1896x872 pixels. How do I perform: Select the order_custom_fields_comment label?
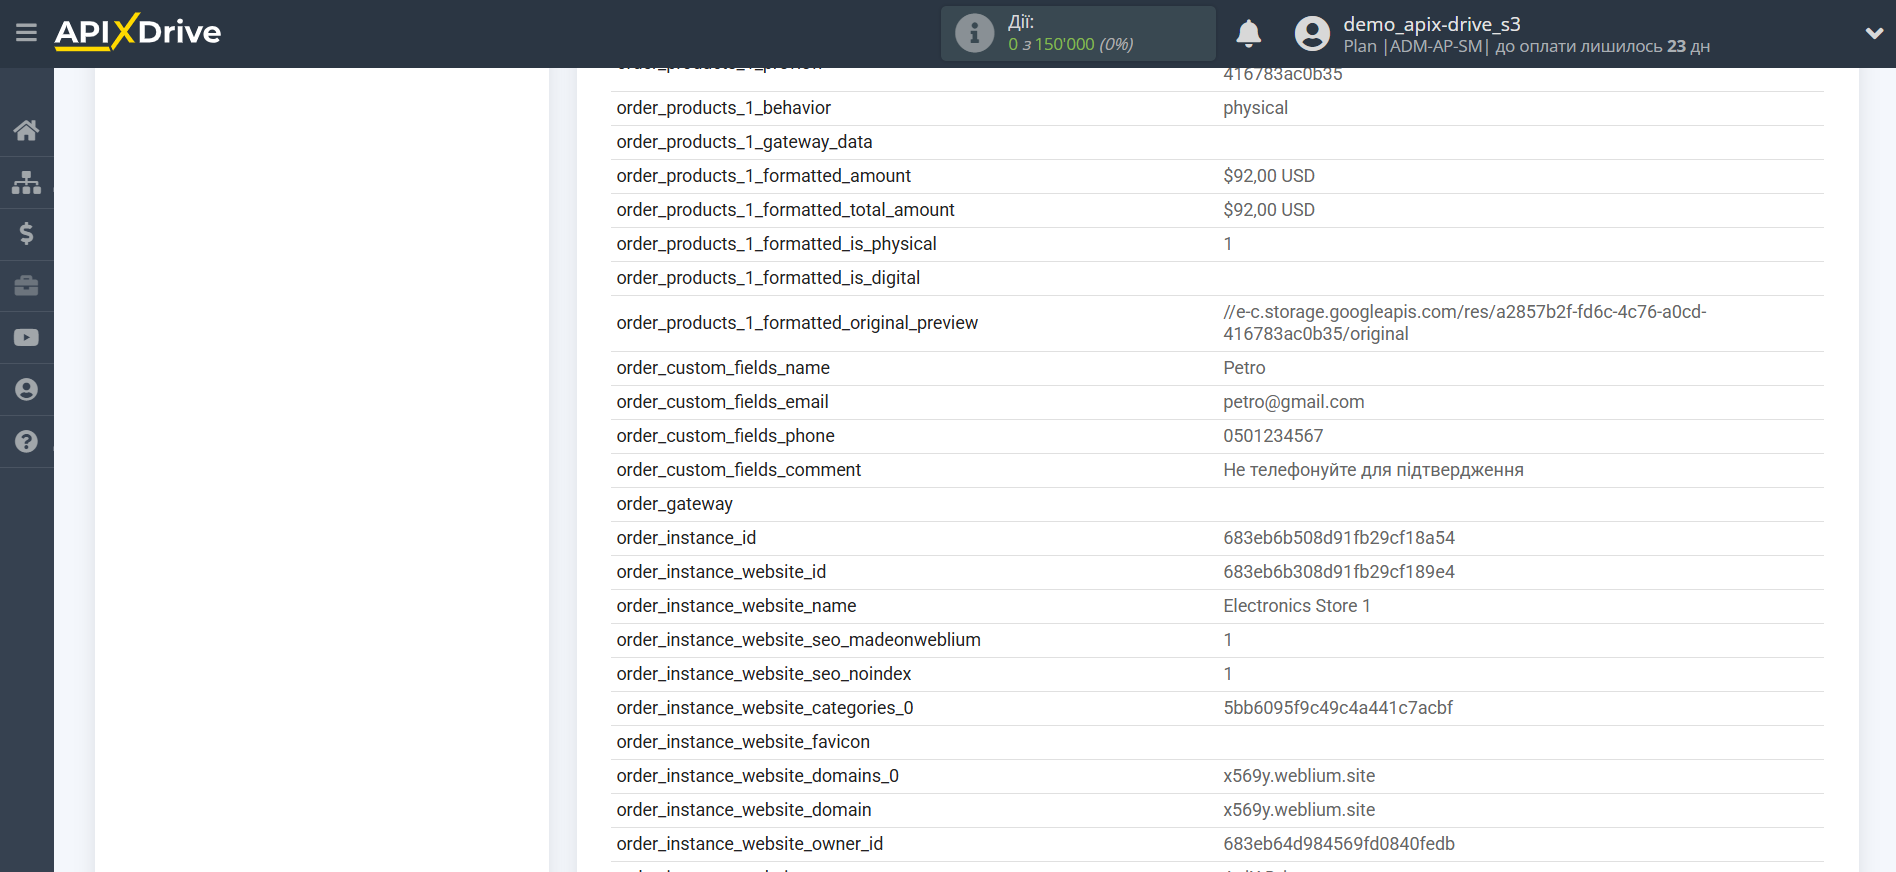738,470
